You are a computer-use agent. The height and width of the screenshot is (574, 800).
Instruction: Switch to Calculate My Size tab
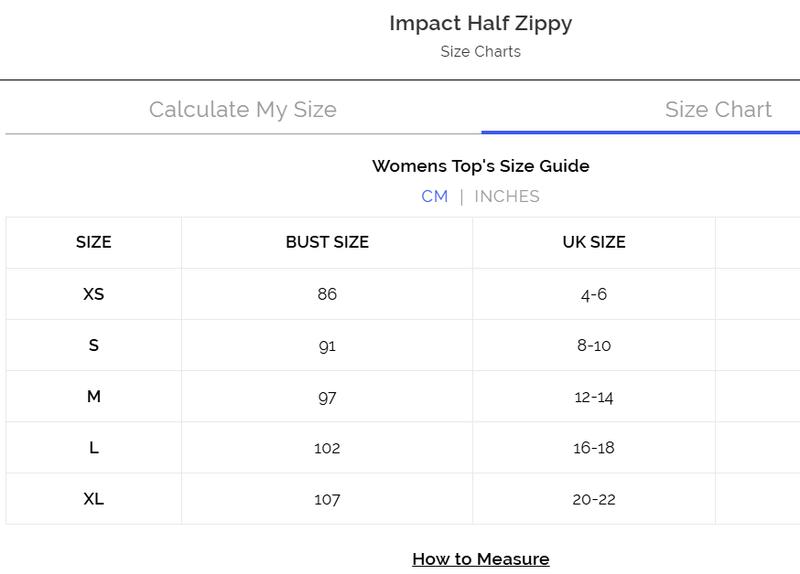pyautogui.click(x=242, y=109)
